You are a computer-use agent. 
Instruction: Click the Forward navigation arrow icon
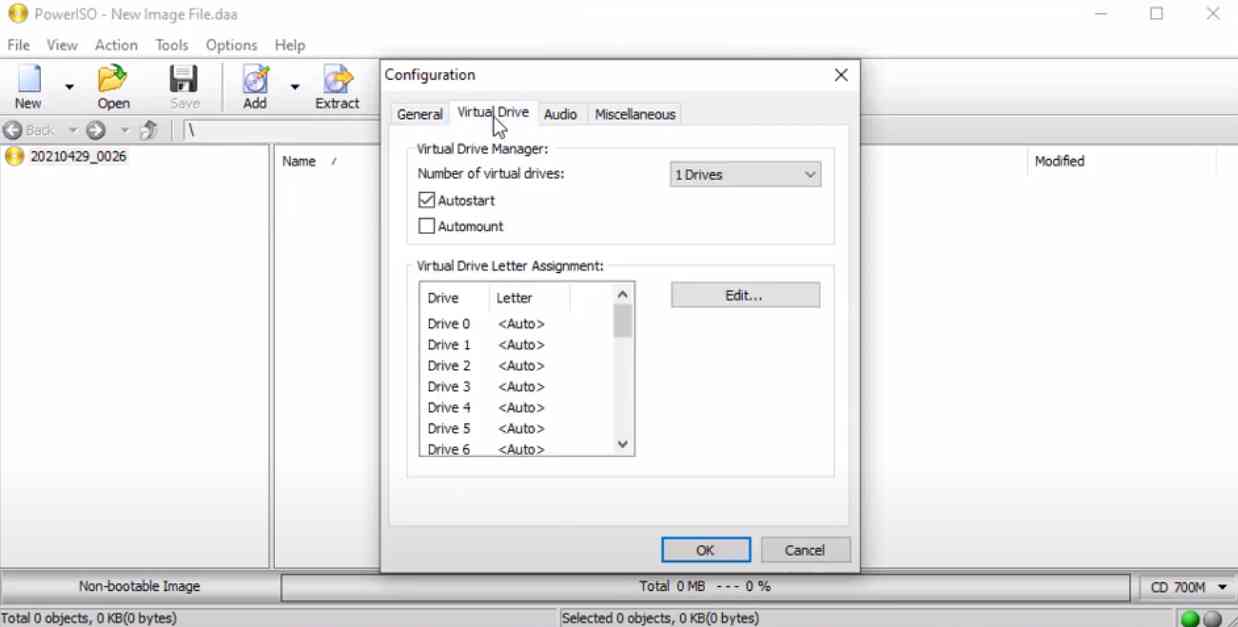tap(96, 130)
